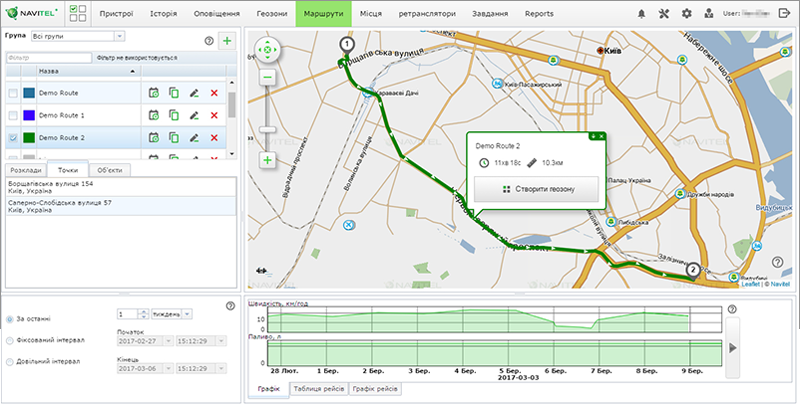Open the Всі групи group dropdown
800x406 pixels.
(78, 36)
